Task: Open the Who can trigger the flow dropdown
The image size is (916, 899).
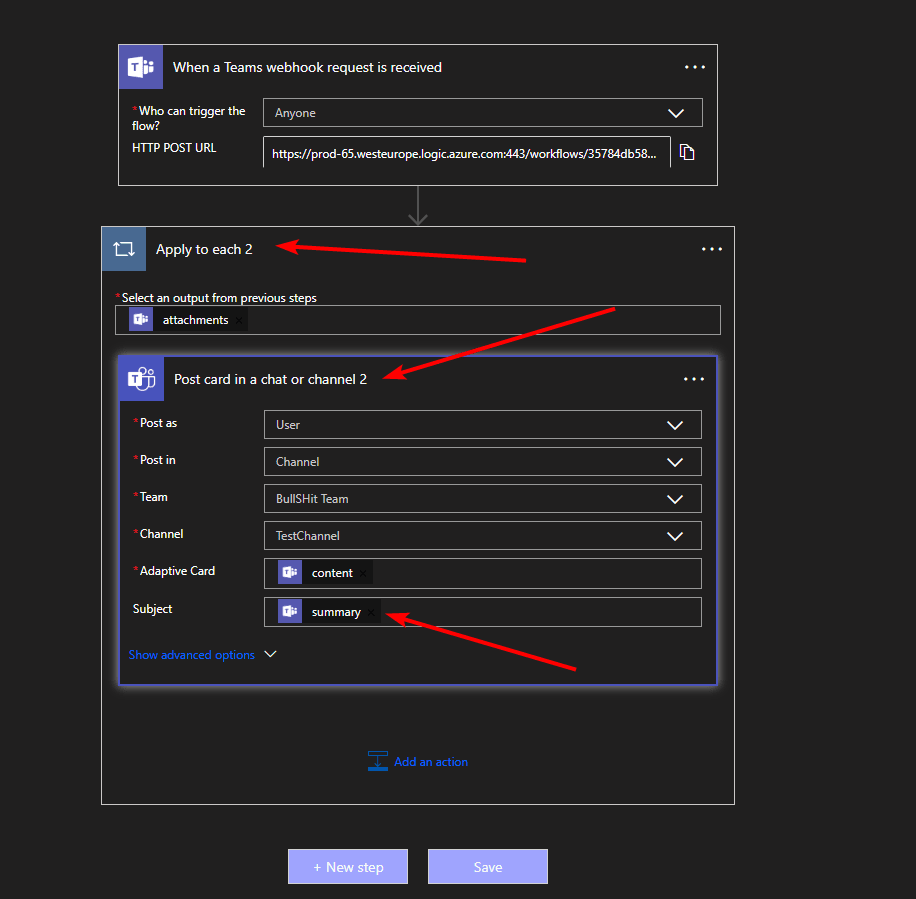Action: 483,113
